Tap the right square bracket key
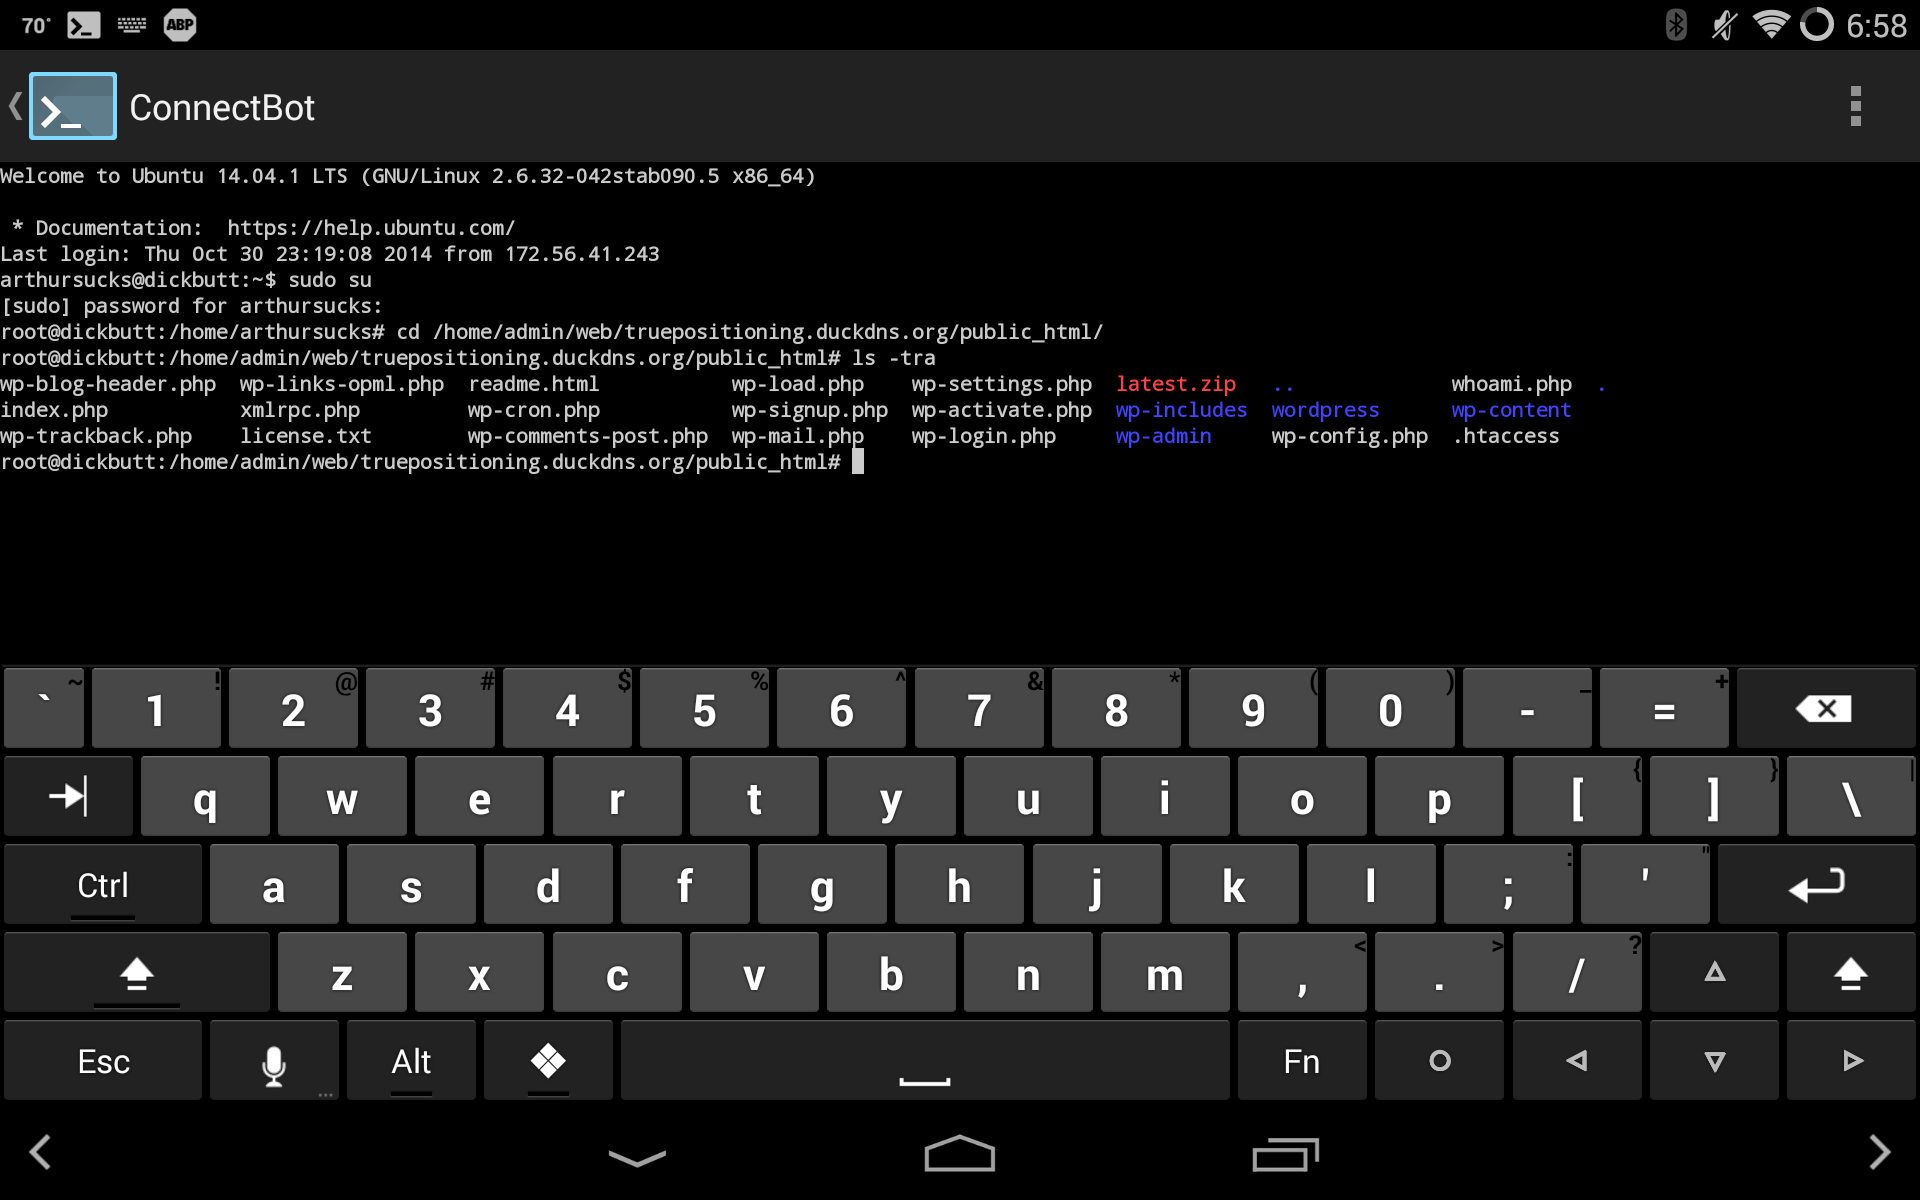This screenshot has height=1200, width=1920. [1714, 797]
